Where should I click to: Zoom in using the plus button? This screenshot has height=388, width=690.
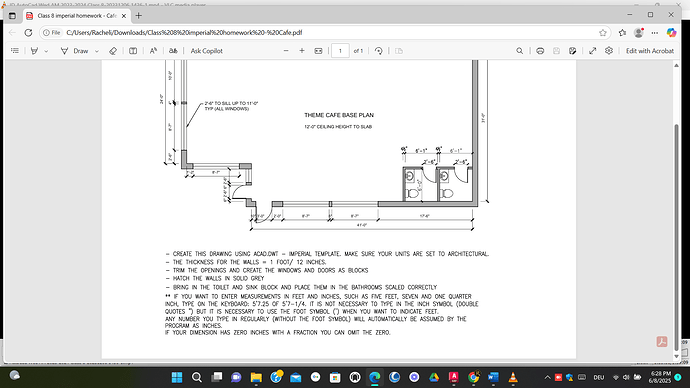[302, 51]
